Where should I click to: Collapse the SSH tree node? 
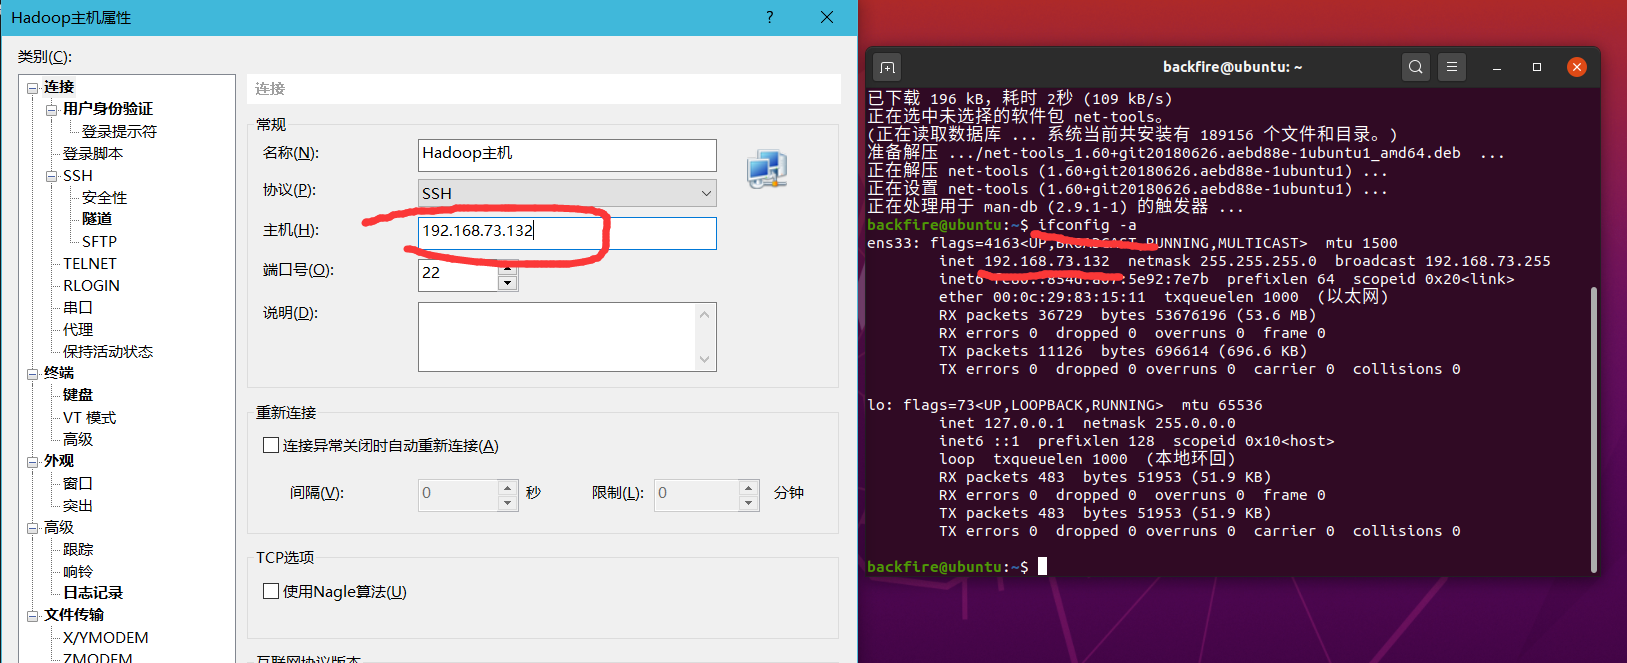point(51,176)
